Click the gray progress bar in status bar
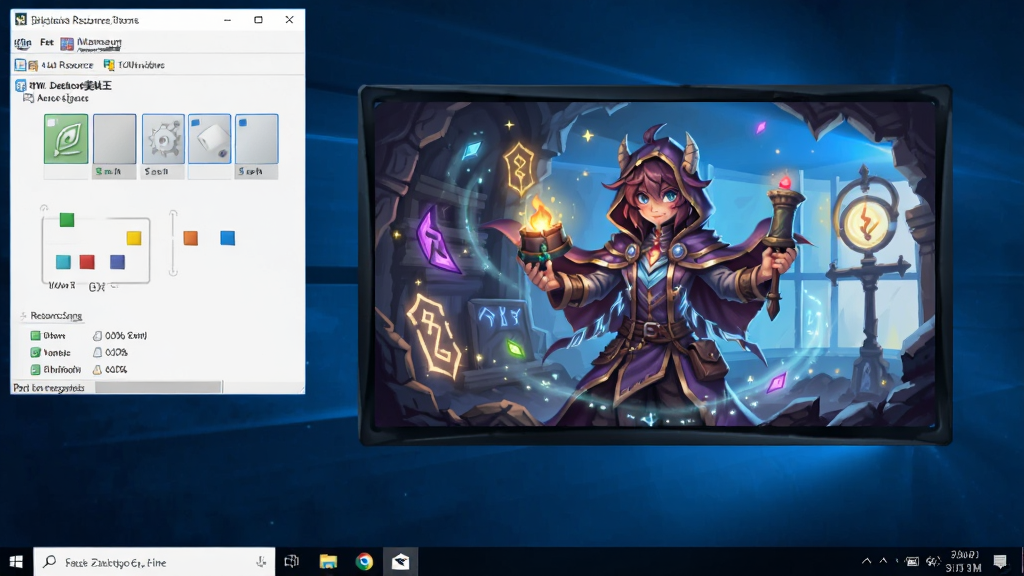 (x=159, y=387)
